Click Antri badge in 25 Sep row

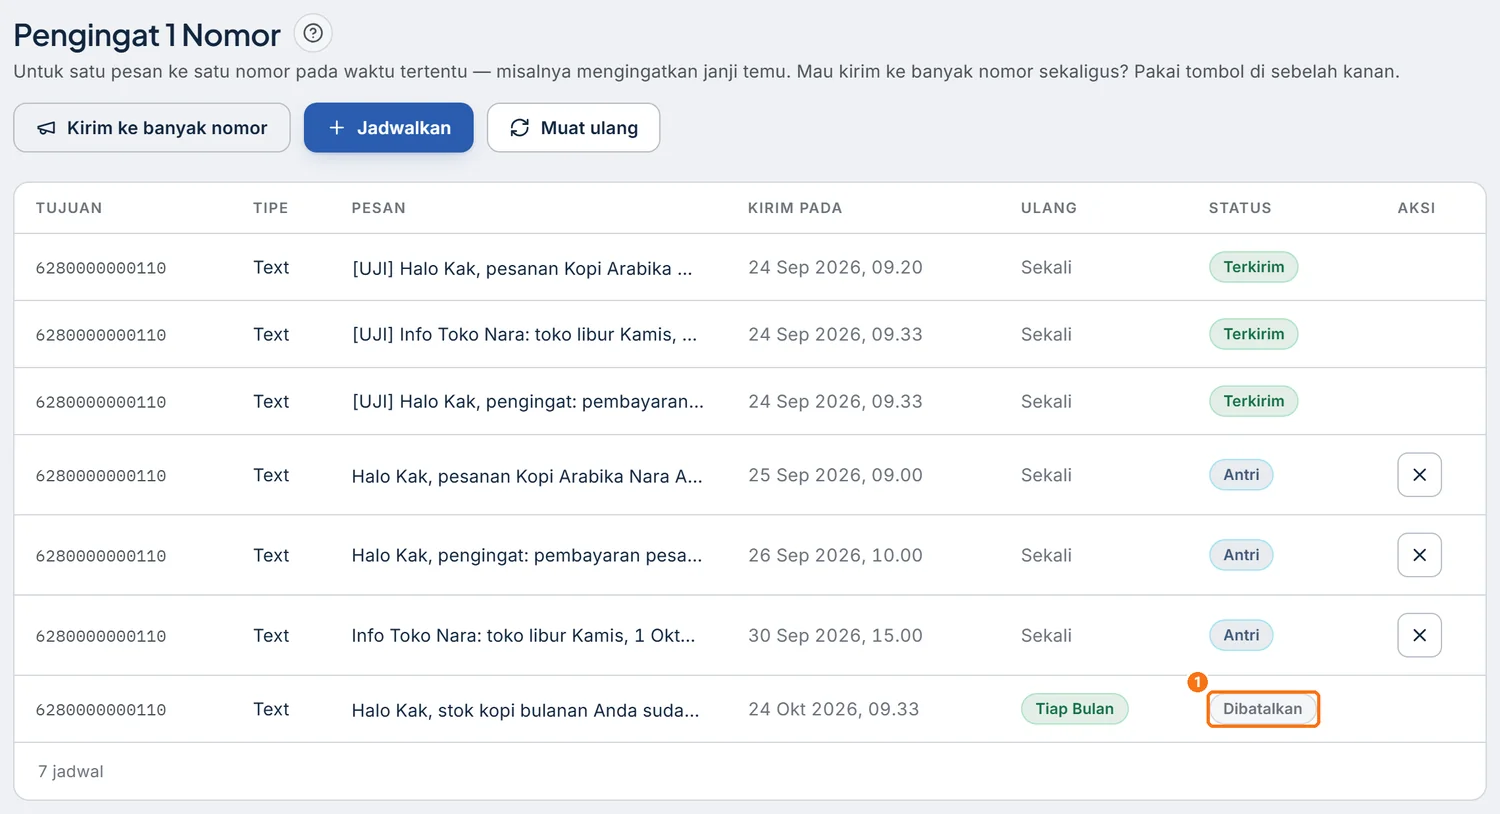(1241, 475)
